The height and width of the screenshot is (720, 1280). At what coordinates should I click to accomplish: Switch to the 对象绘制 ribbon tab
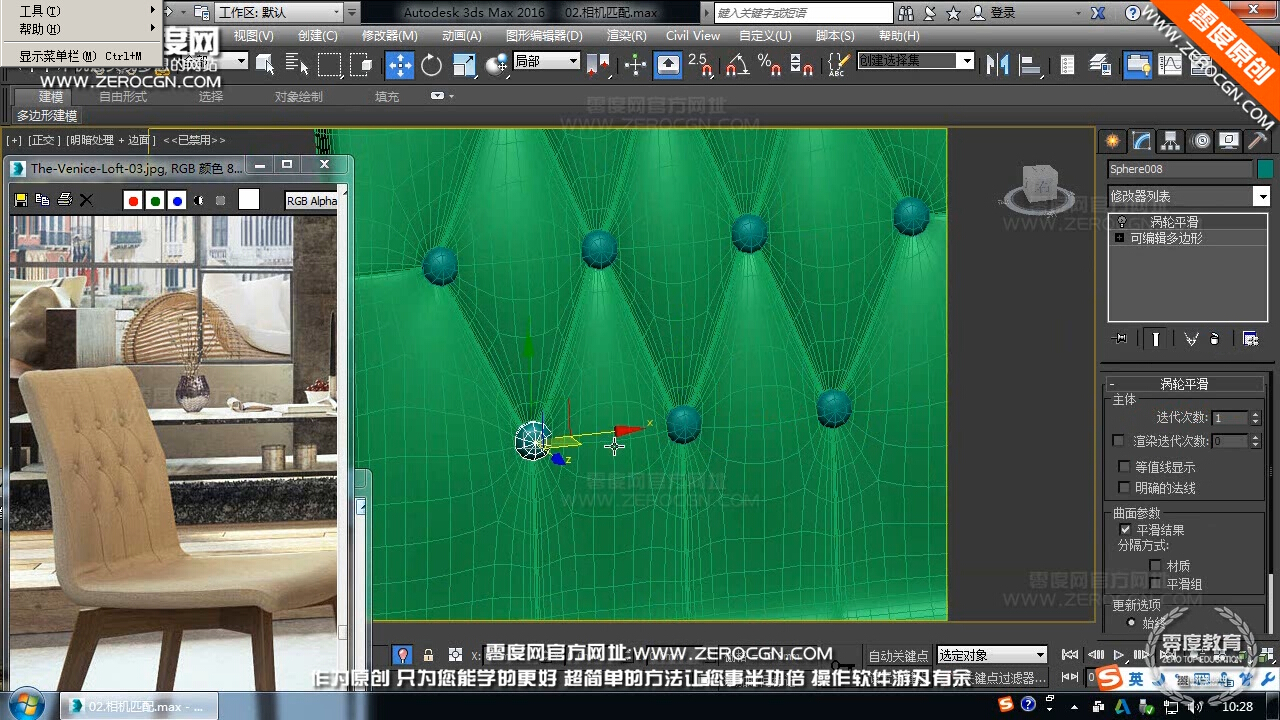pyautogui.click(x=299, y=97)
